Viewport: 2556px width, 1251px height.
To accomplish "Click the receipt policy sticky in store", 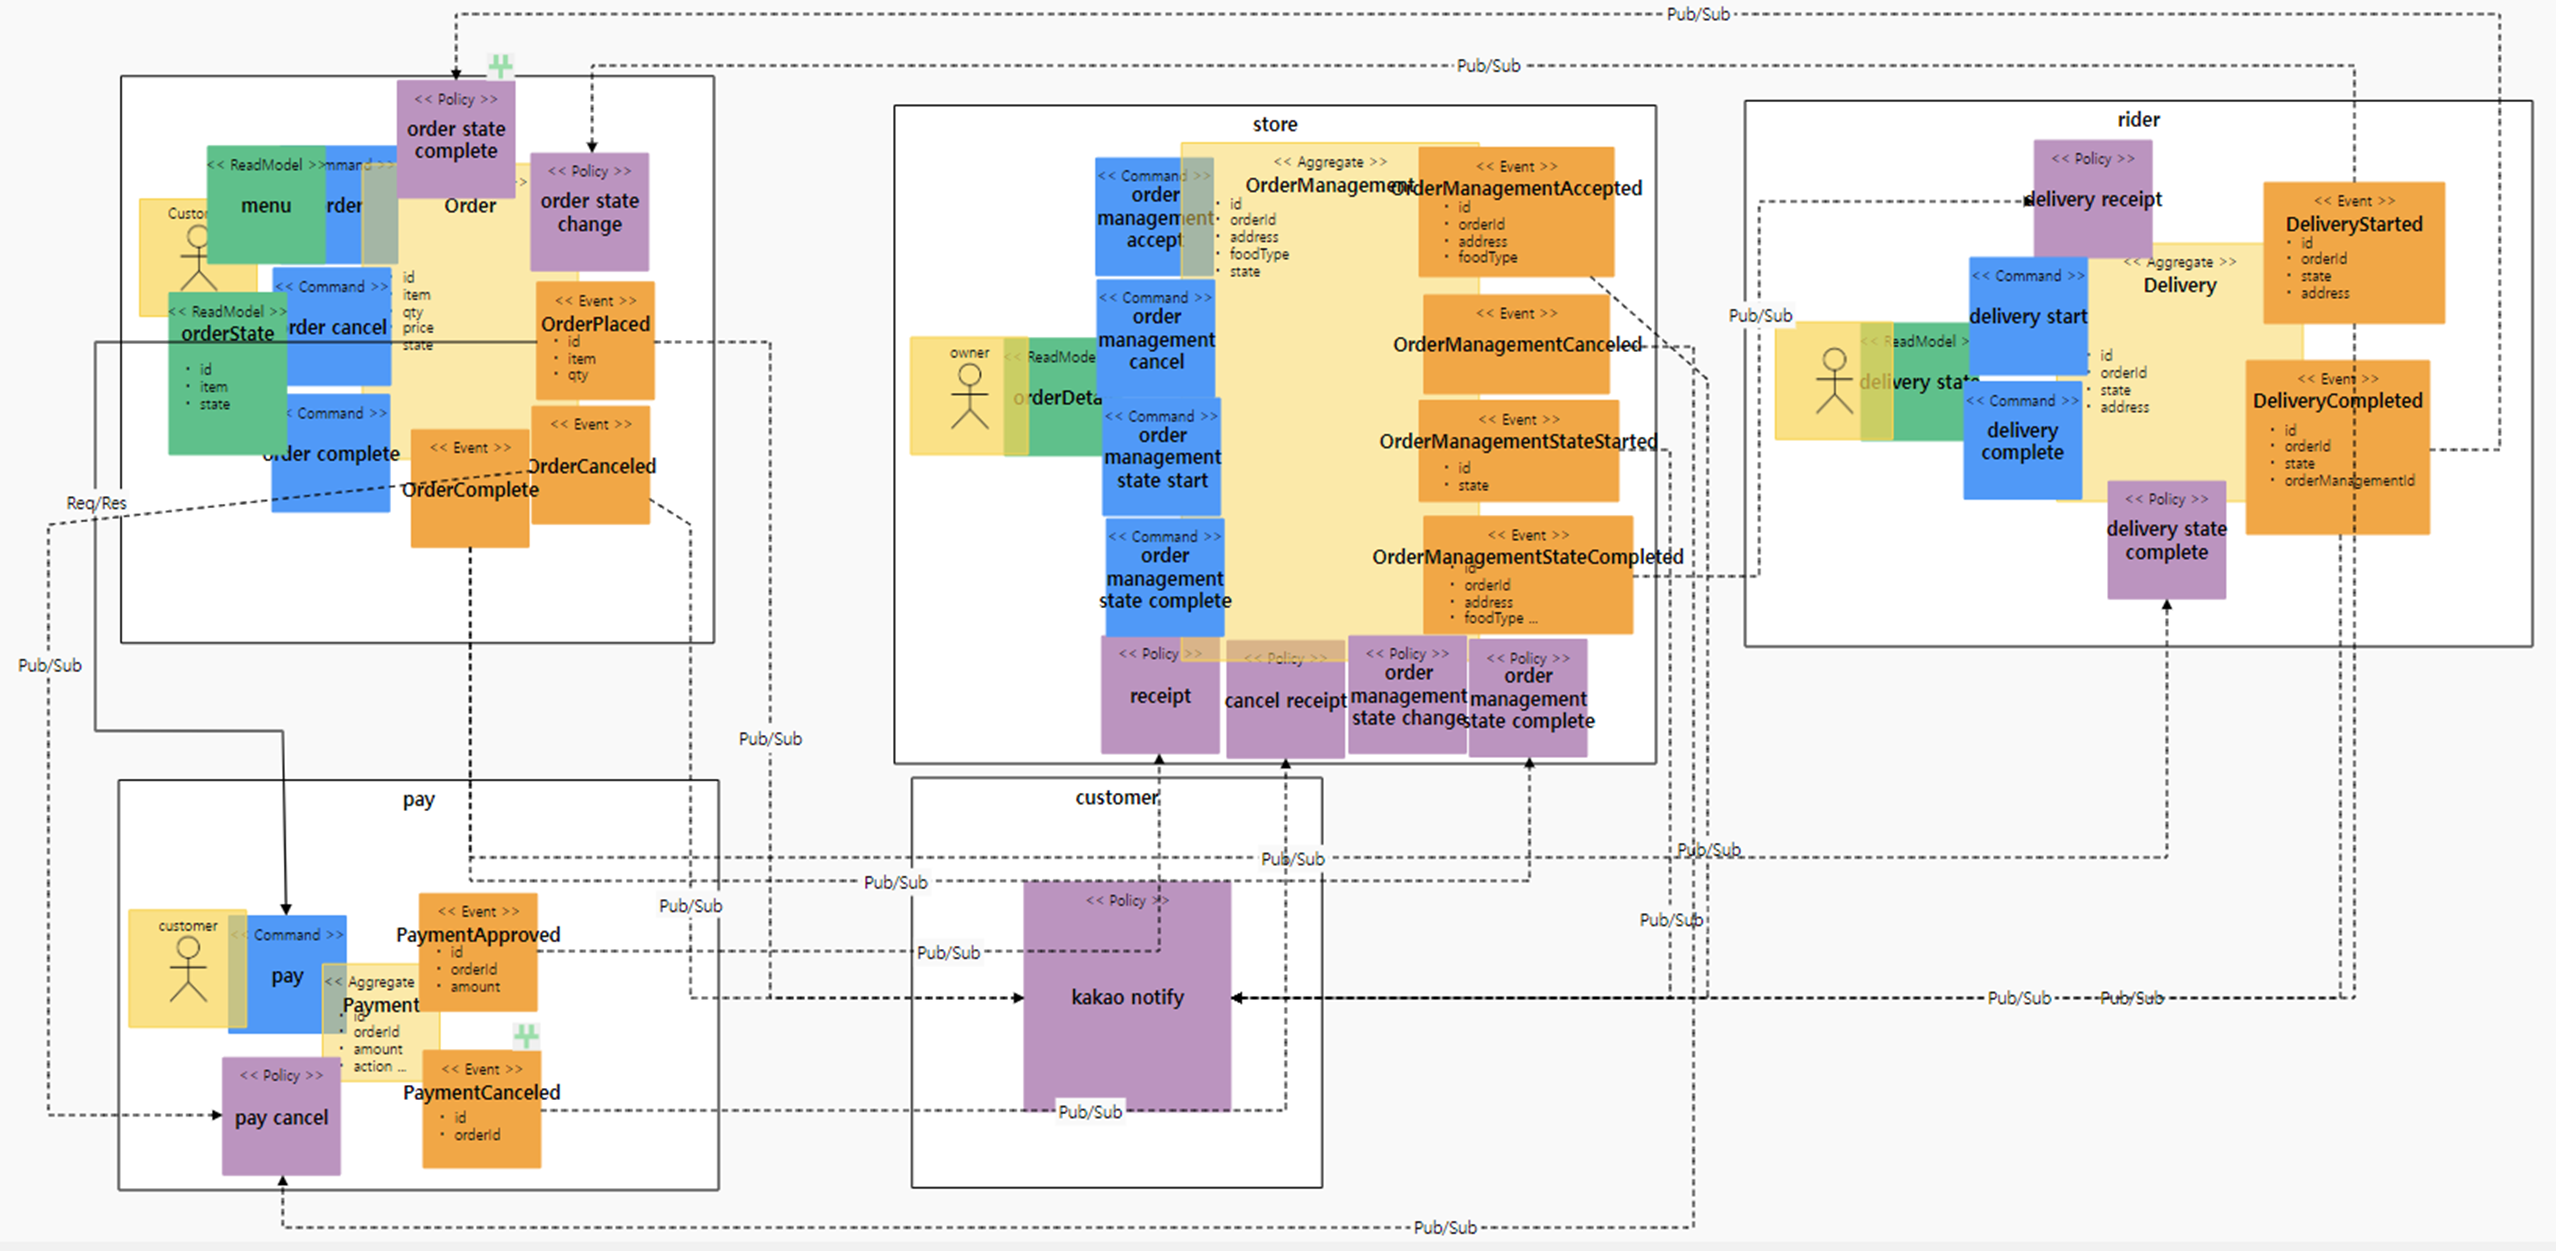I will click(x=1160, y=695).
